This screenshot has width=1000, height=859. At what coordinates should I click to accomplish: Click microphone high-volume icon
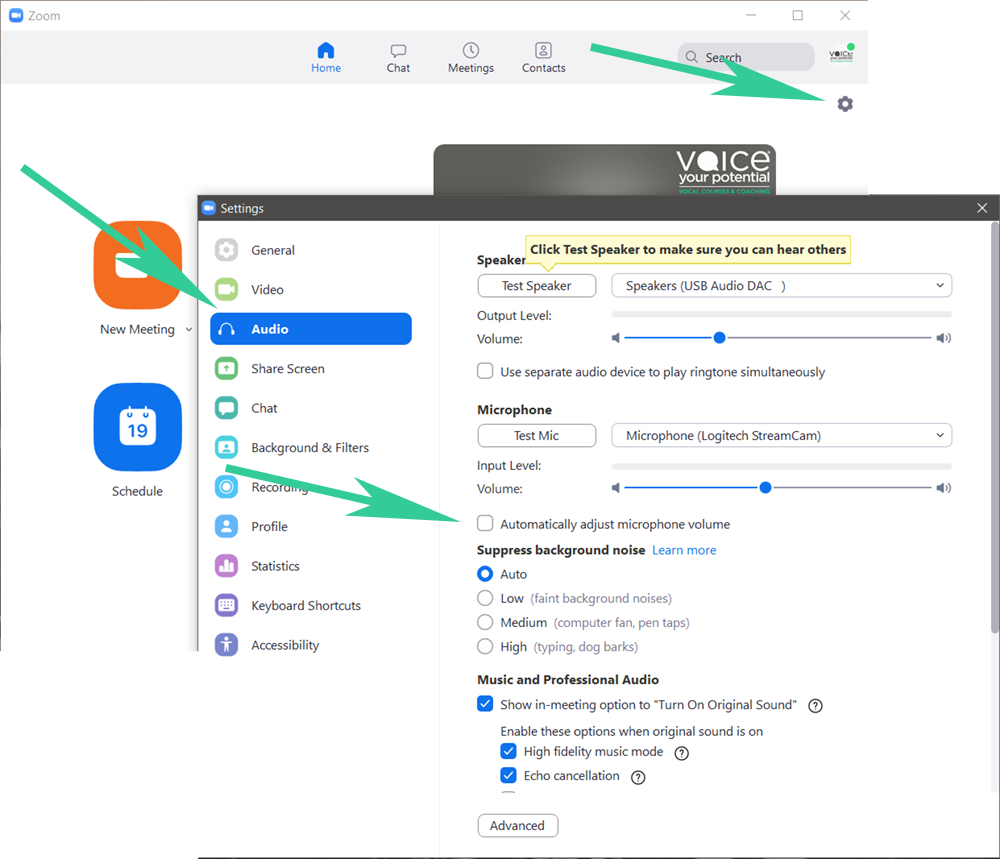[x=944, y=488]
